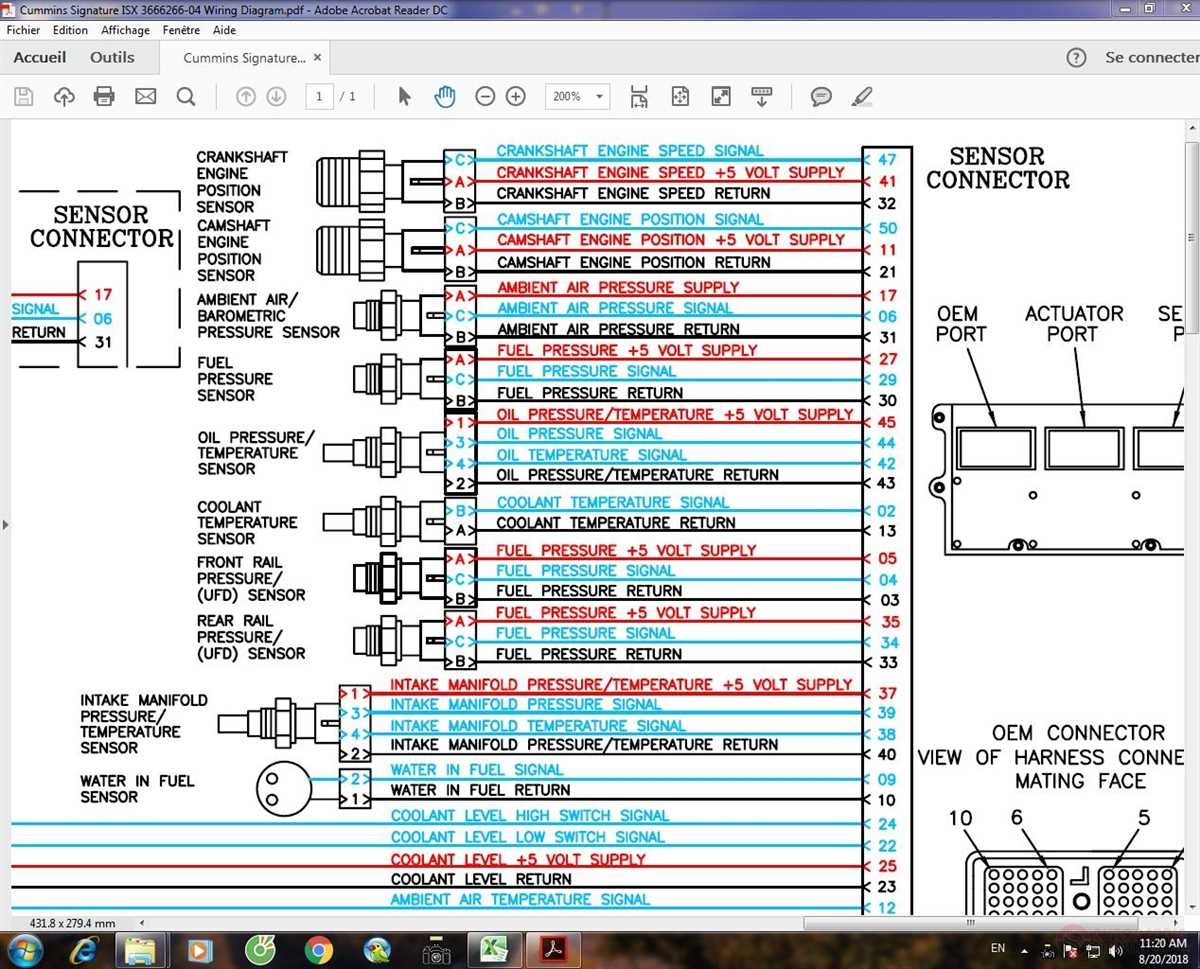
Task: Activate the hand pan tool
Action: [x=445, y=96]
